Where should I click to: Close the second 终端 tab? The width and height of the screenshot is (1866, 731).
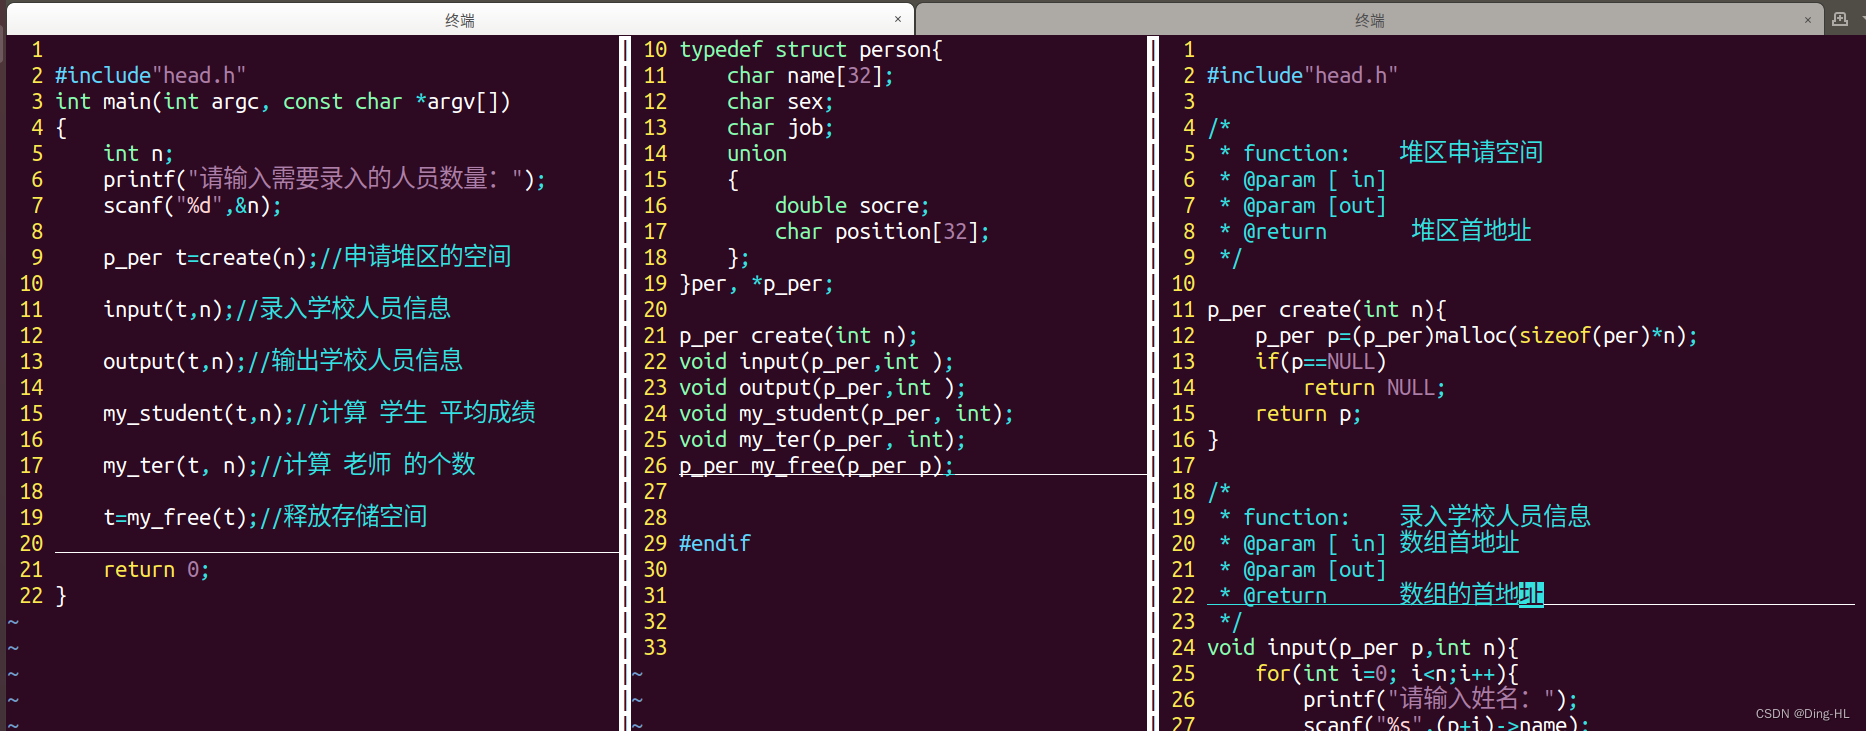click(x=1807, y=19)
